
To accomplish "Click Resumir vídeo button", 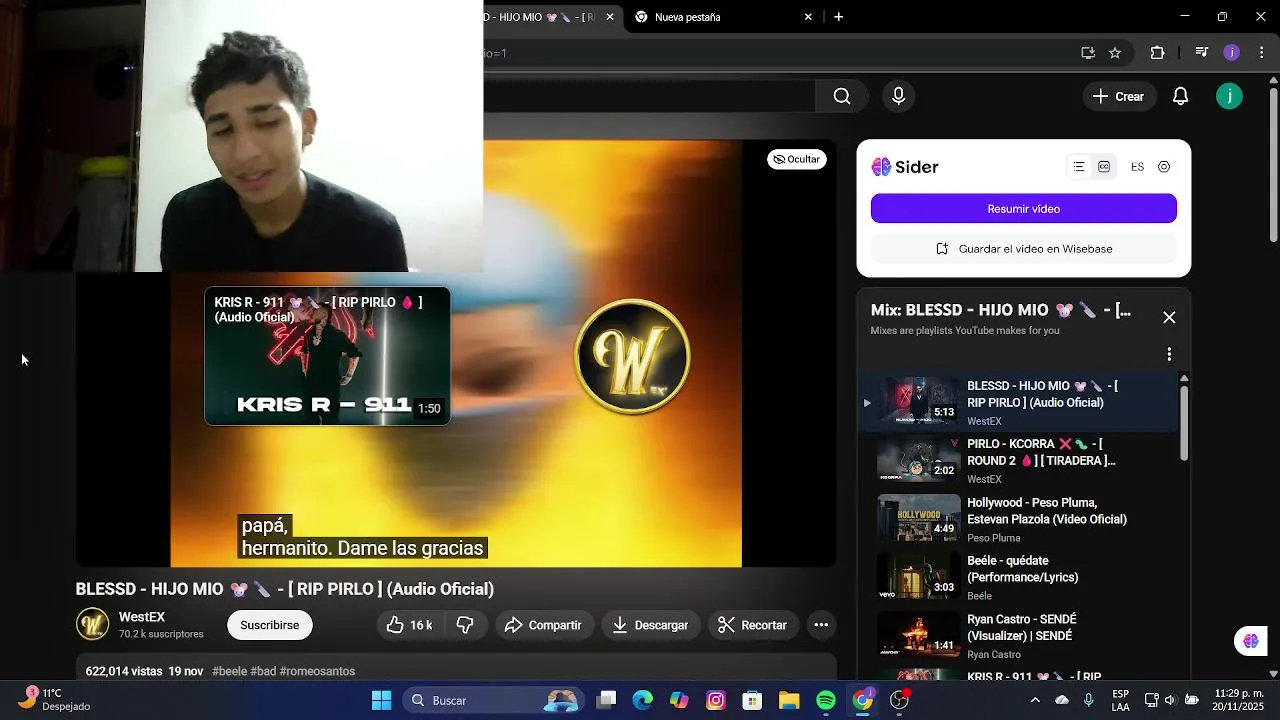I will tap(1024, 208).
